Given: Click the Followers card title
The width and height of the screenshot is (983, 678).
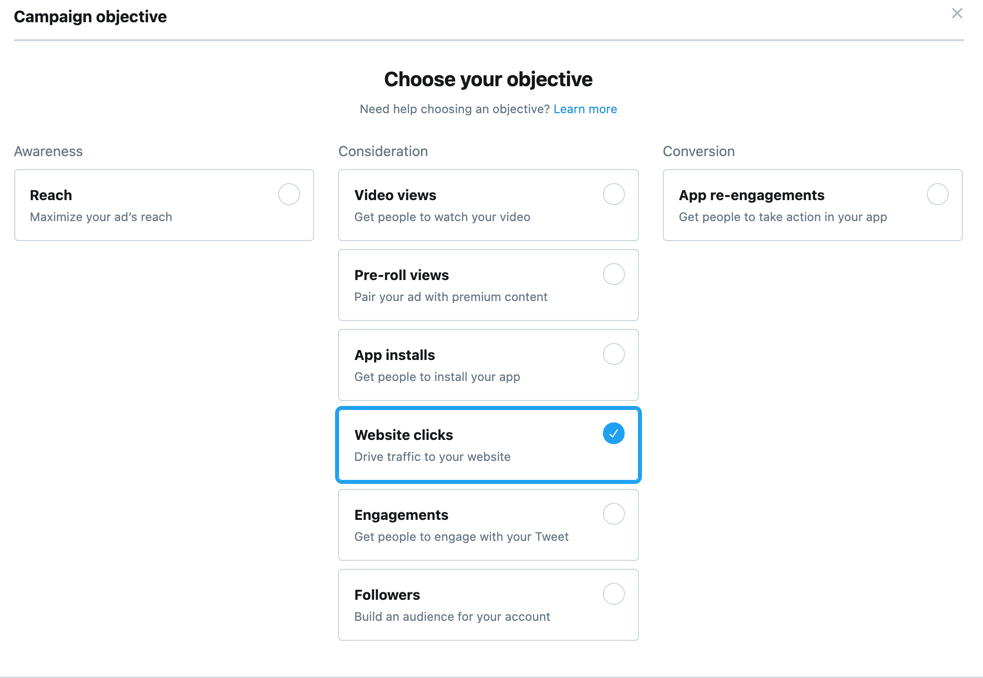Looking at the screenshot, I should click(387, 595).
